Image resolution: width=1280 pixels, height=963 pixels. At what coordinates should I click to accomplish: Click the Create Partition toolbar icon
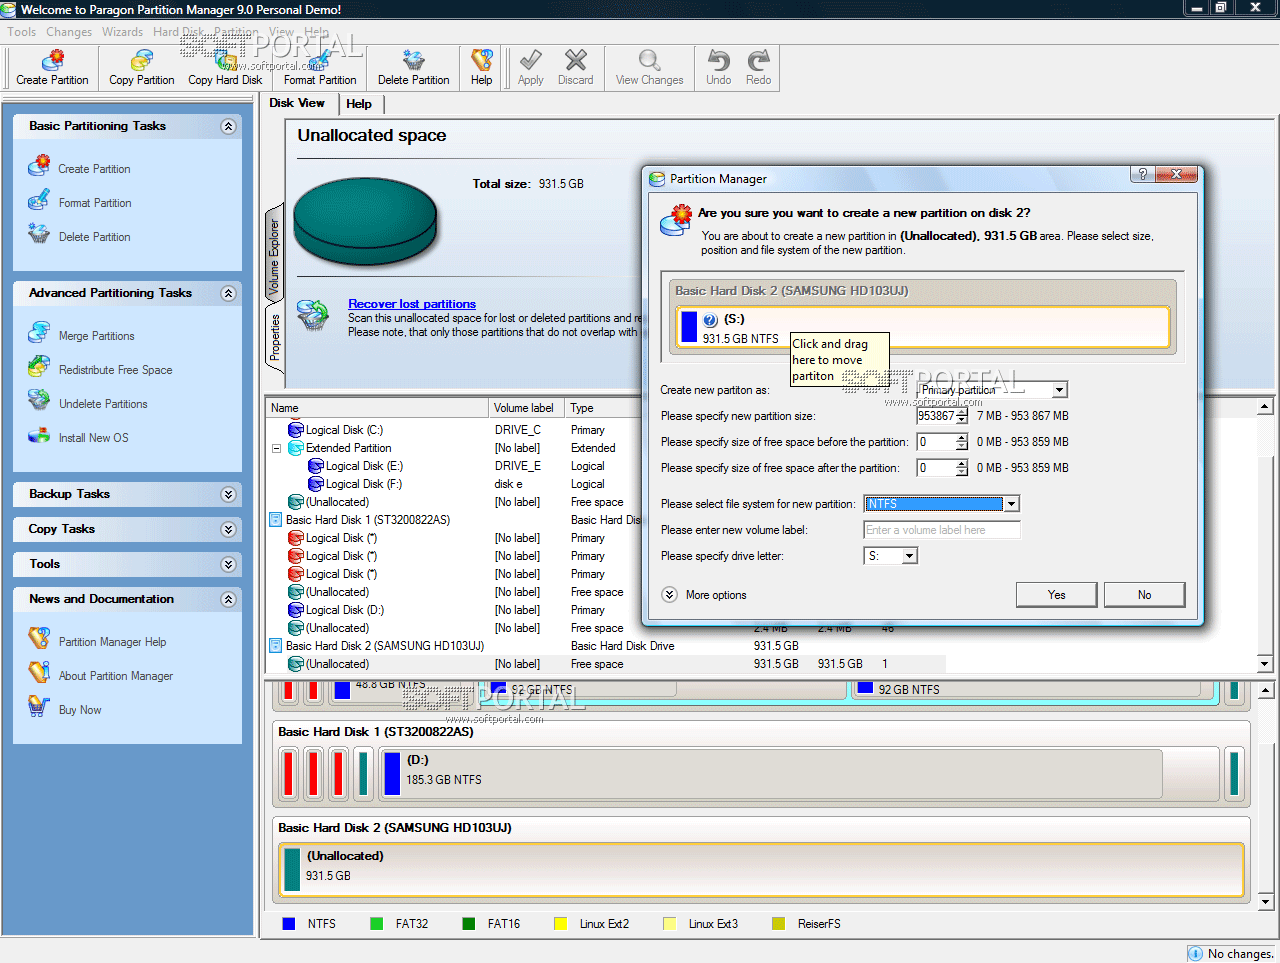(52, 68)
